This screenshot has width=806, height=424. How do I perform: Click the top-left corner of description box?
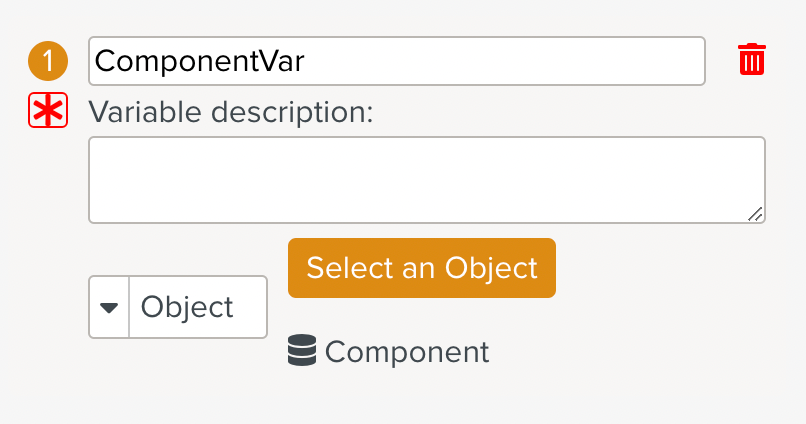click(95, 143)
